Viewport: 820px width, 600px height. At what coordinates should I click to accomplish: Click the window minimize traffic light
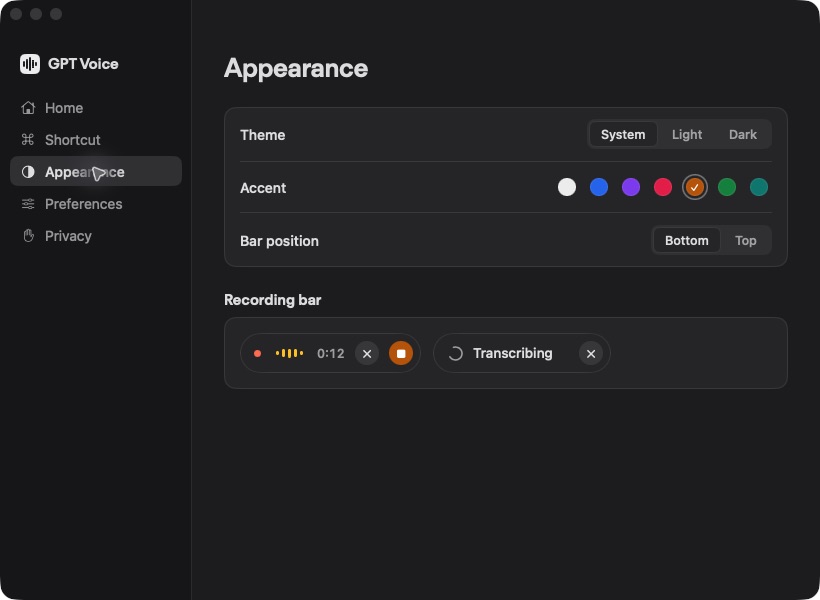pos(36,14)
